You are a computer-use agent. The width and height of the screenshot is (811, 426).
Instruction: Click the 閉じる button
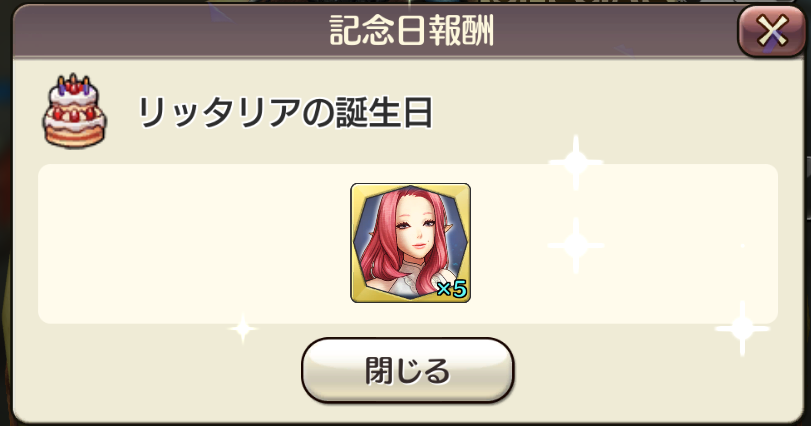point(408,370)
